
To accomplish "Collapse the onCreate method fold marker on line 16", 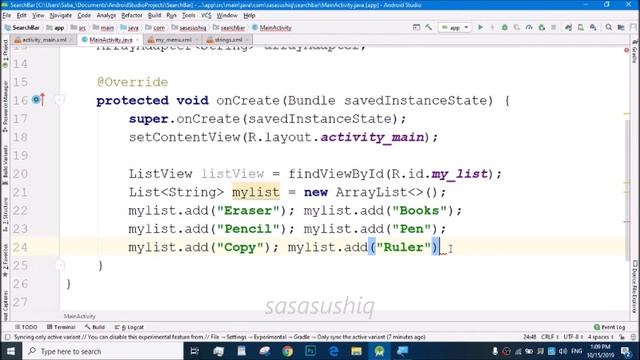I will tap(60, 100).
